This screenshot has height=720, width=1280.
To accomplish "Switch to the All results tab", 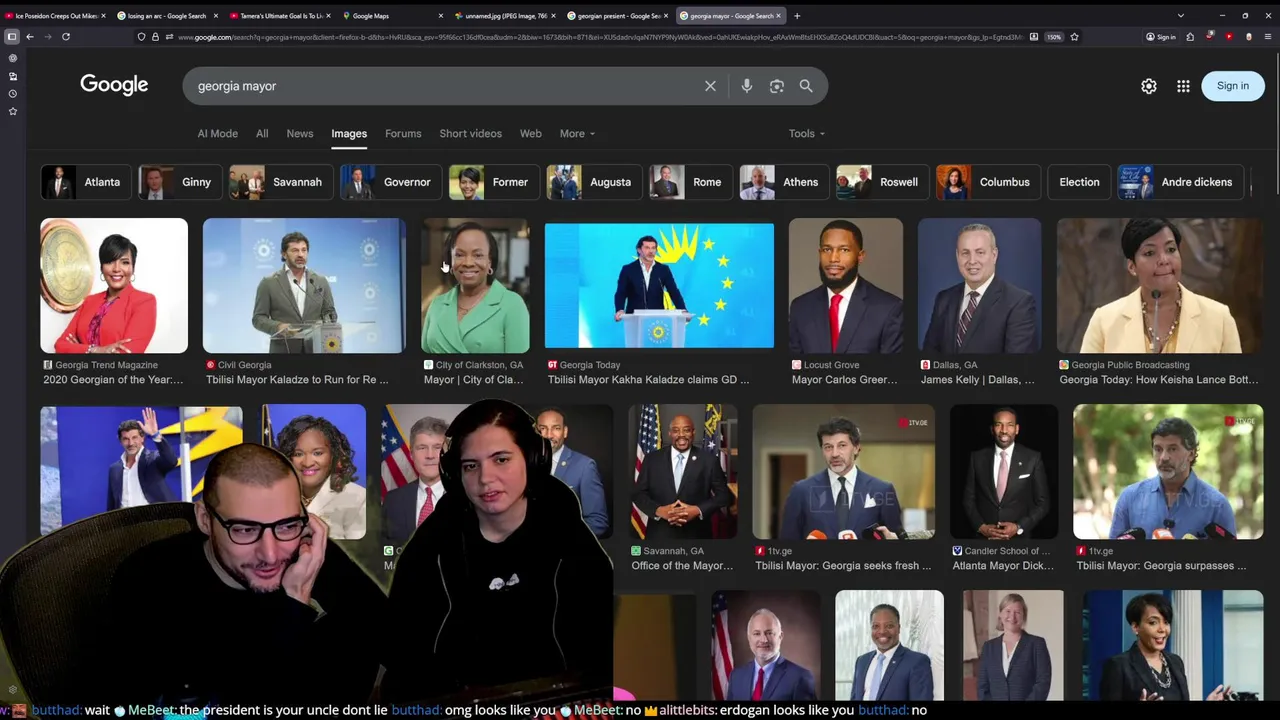I will click(262, 133).
